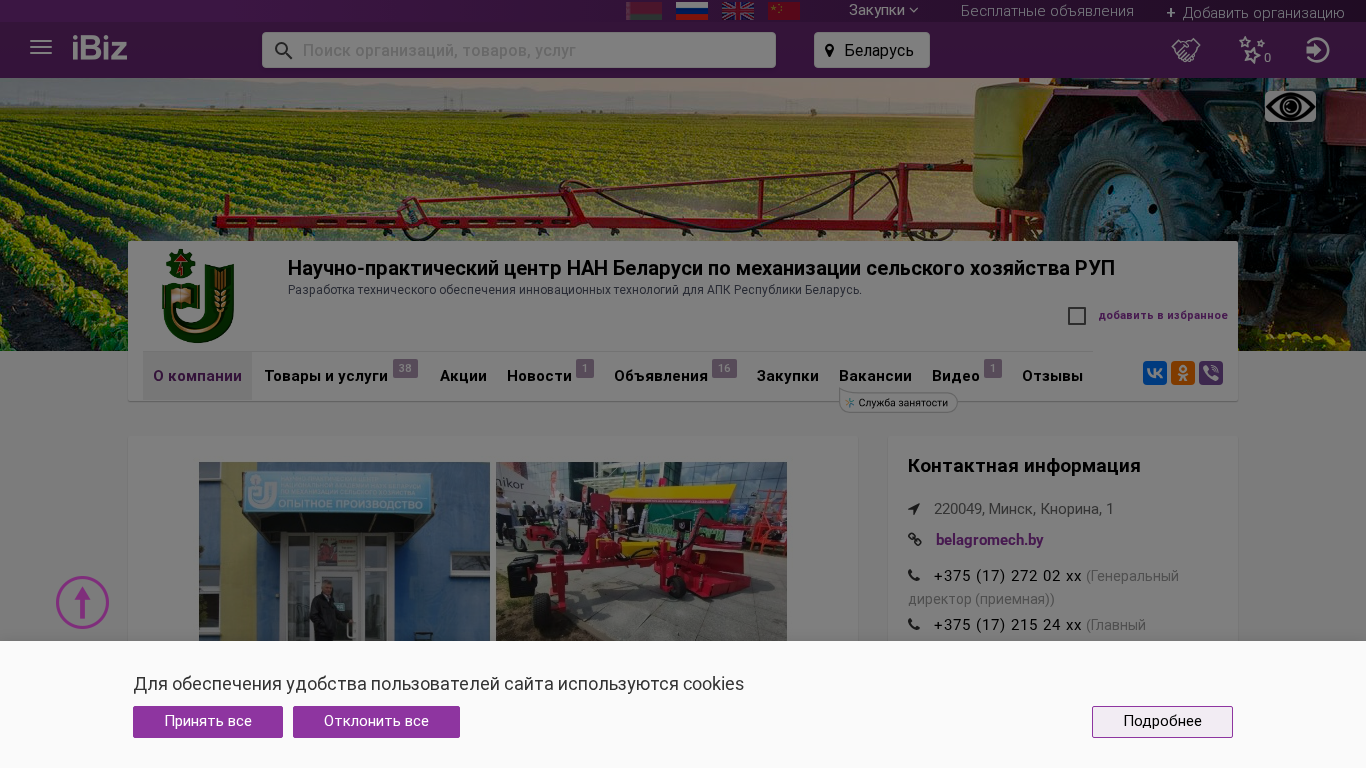This screenshot has width=1366, height=768.
Task: Open cookie details Подробнее button
Action: pos(1162,722)
